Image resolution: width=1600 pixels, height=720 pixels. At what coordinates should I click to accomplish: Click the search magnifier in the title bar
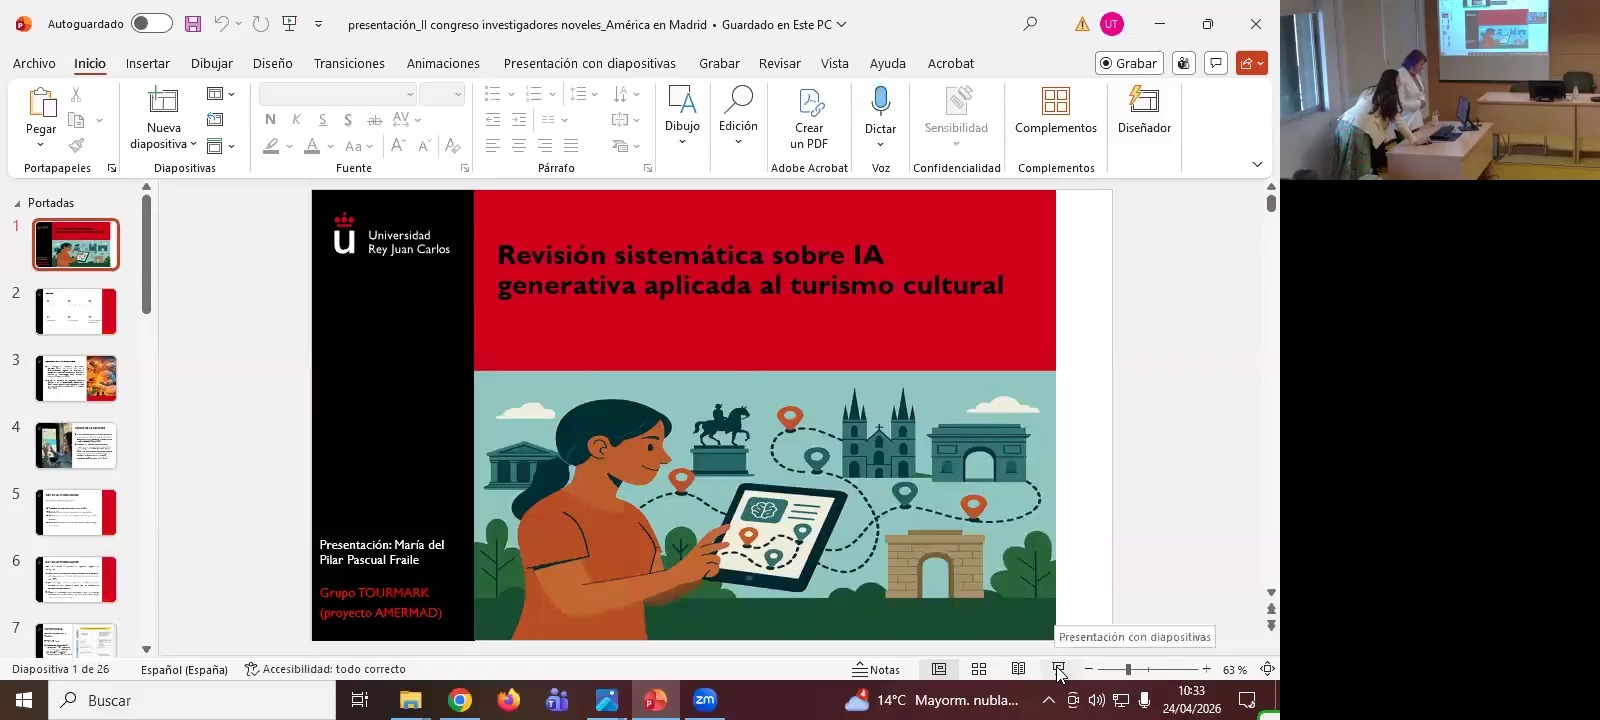1030,24
